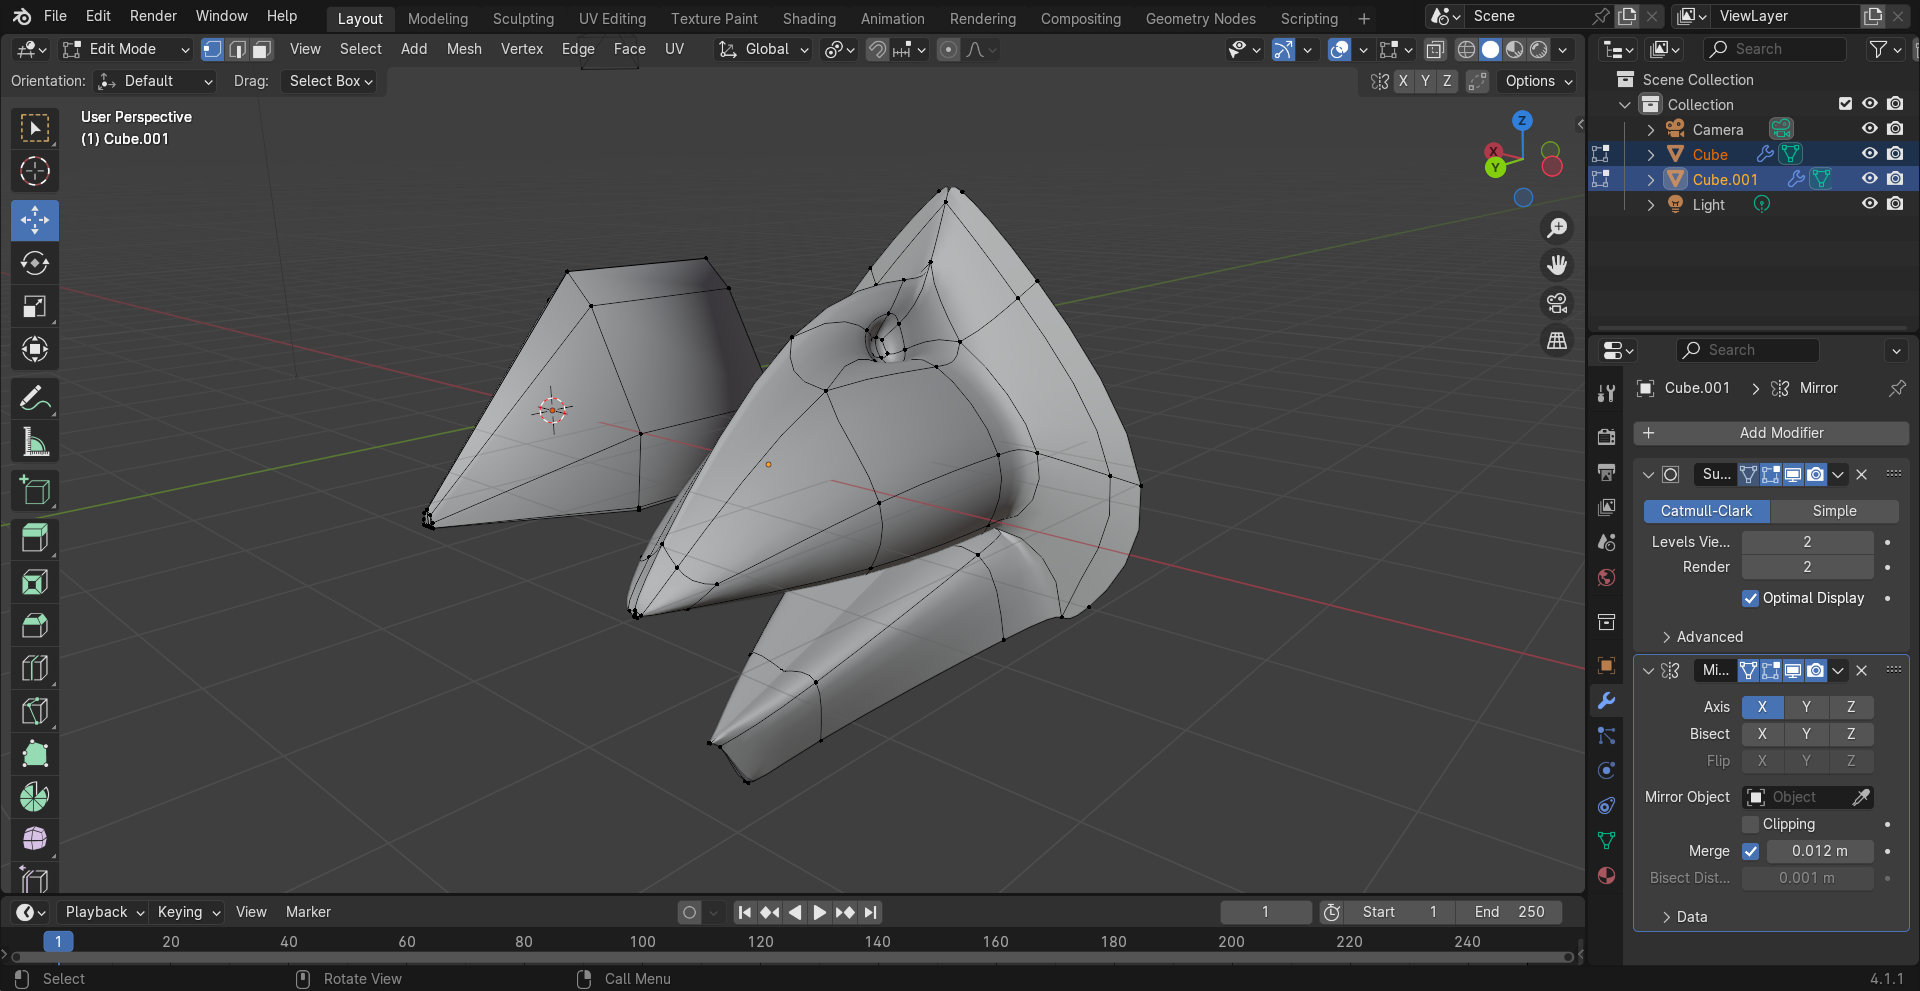Choose the Inset Faces tool

[35, 582]
